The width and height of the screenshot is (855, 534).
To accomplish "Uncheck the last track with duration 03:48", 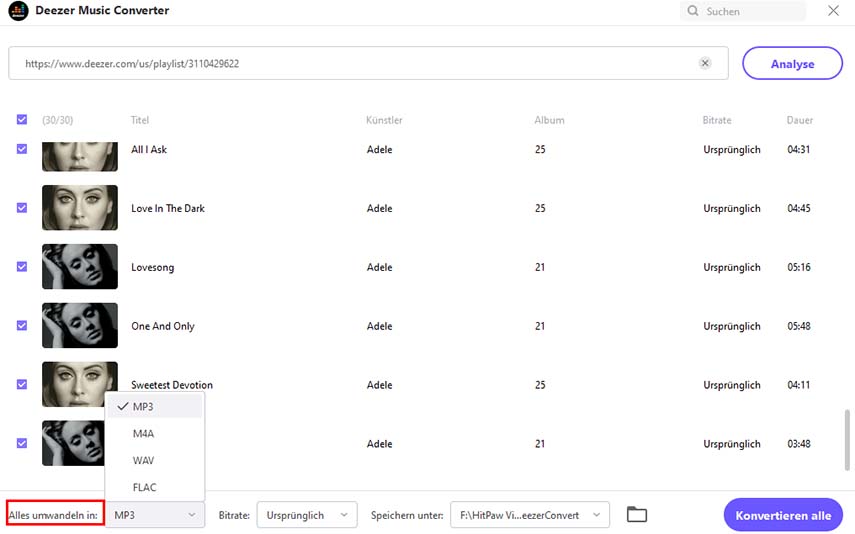I will [x=22, y=443].
